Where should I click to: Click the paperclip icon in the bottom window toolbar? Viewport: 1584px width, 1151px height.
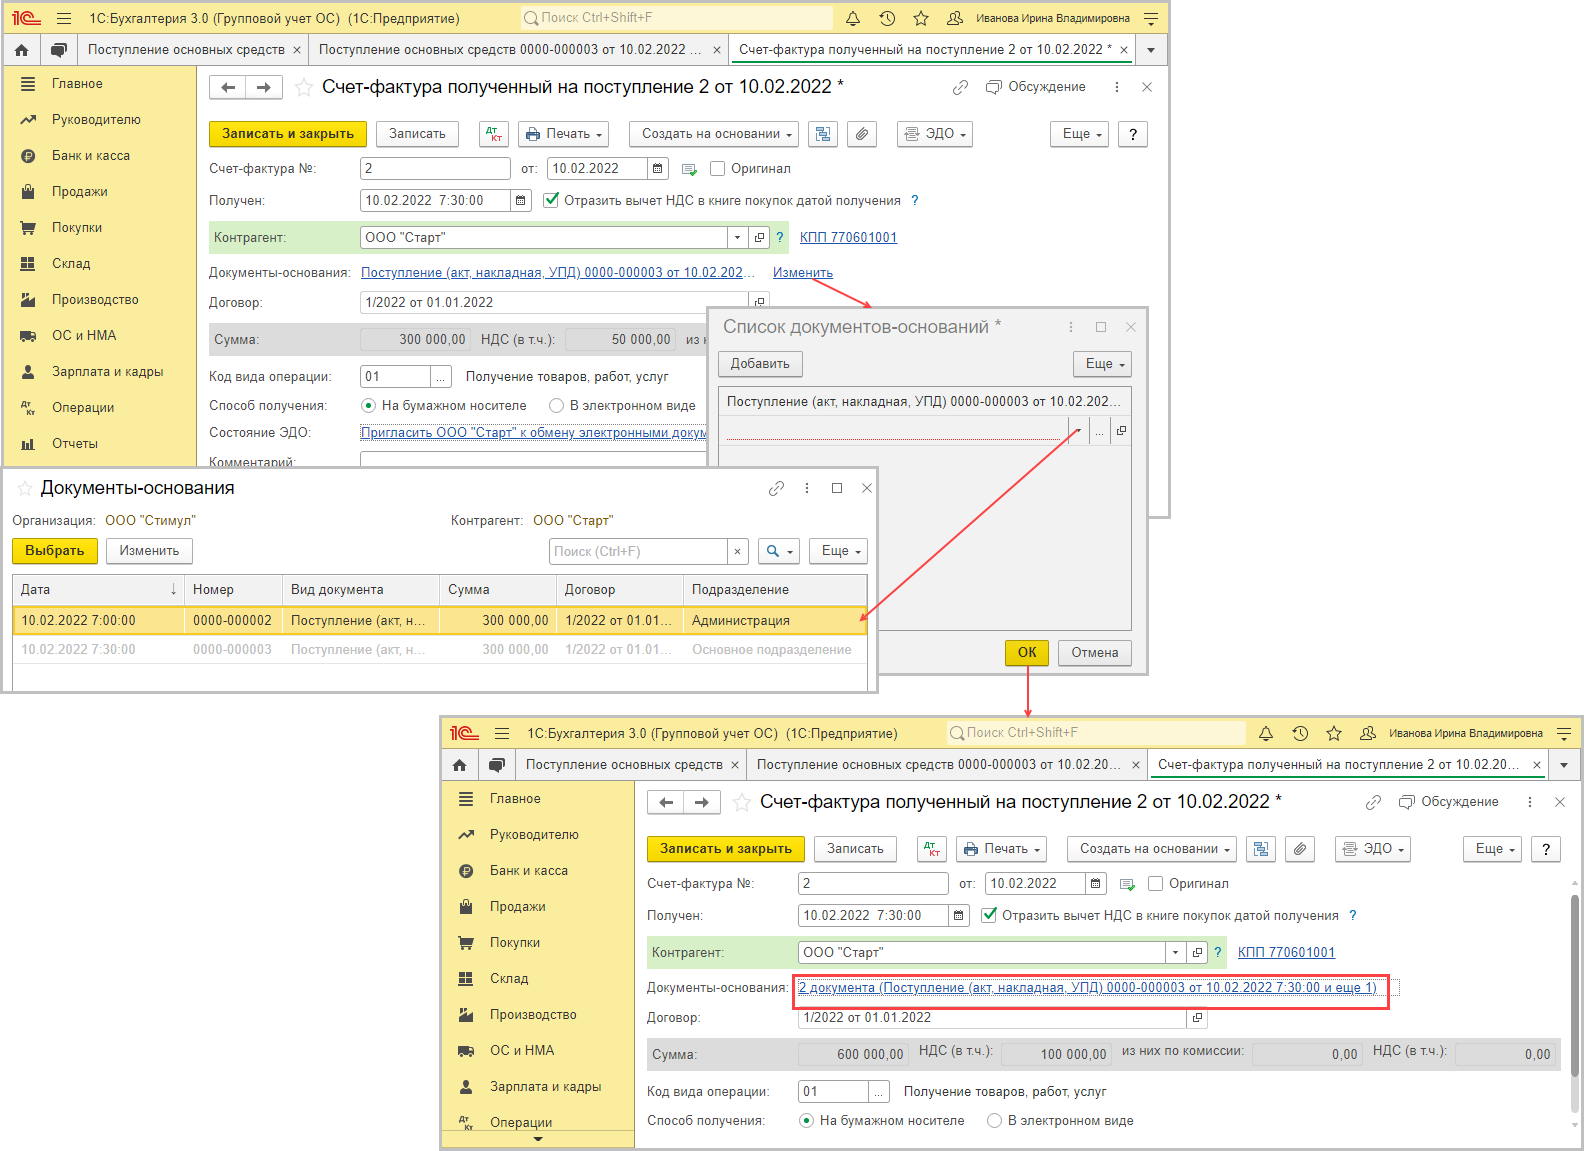click(x=1300, y=849)
